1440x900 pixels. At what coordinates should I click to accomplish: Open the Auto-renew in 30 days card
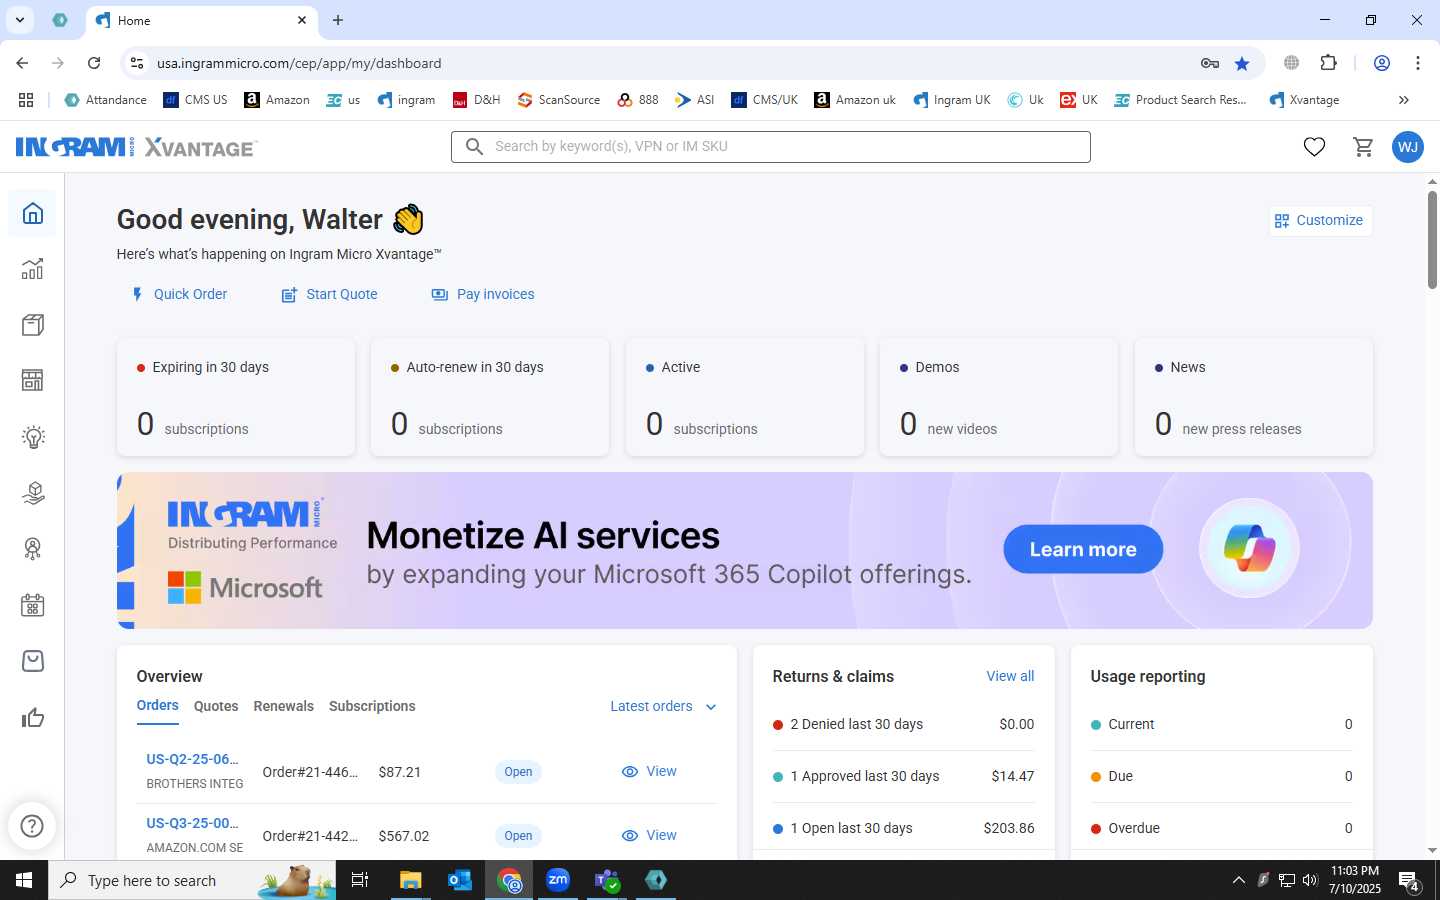pyautogui.click(x=490, y=397)
